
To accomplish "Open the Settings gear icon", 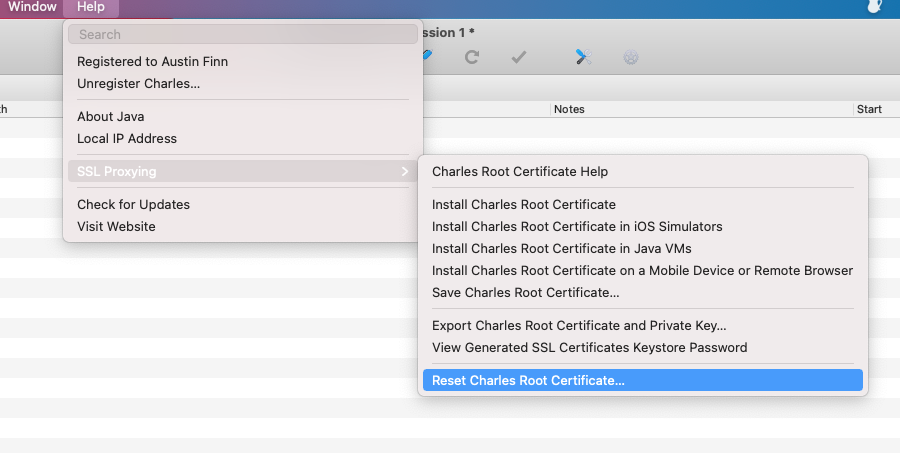I will tap(631, 57).
